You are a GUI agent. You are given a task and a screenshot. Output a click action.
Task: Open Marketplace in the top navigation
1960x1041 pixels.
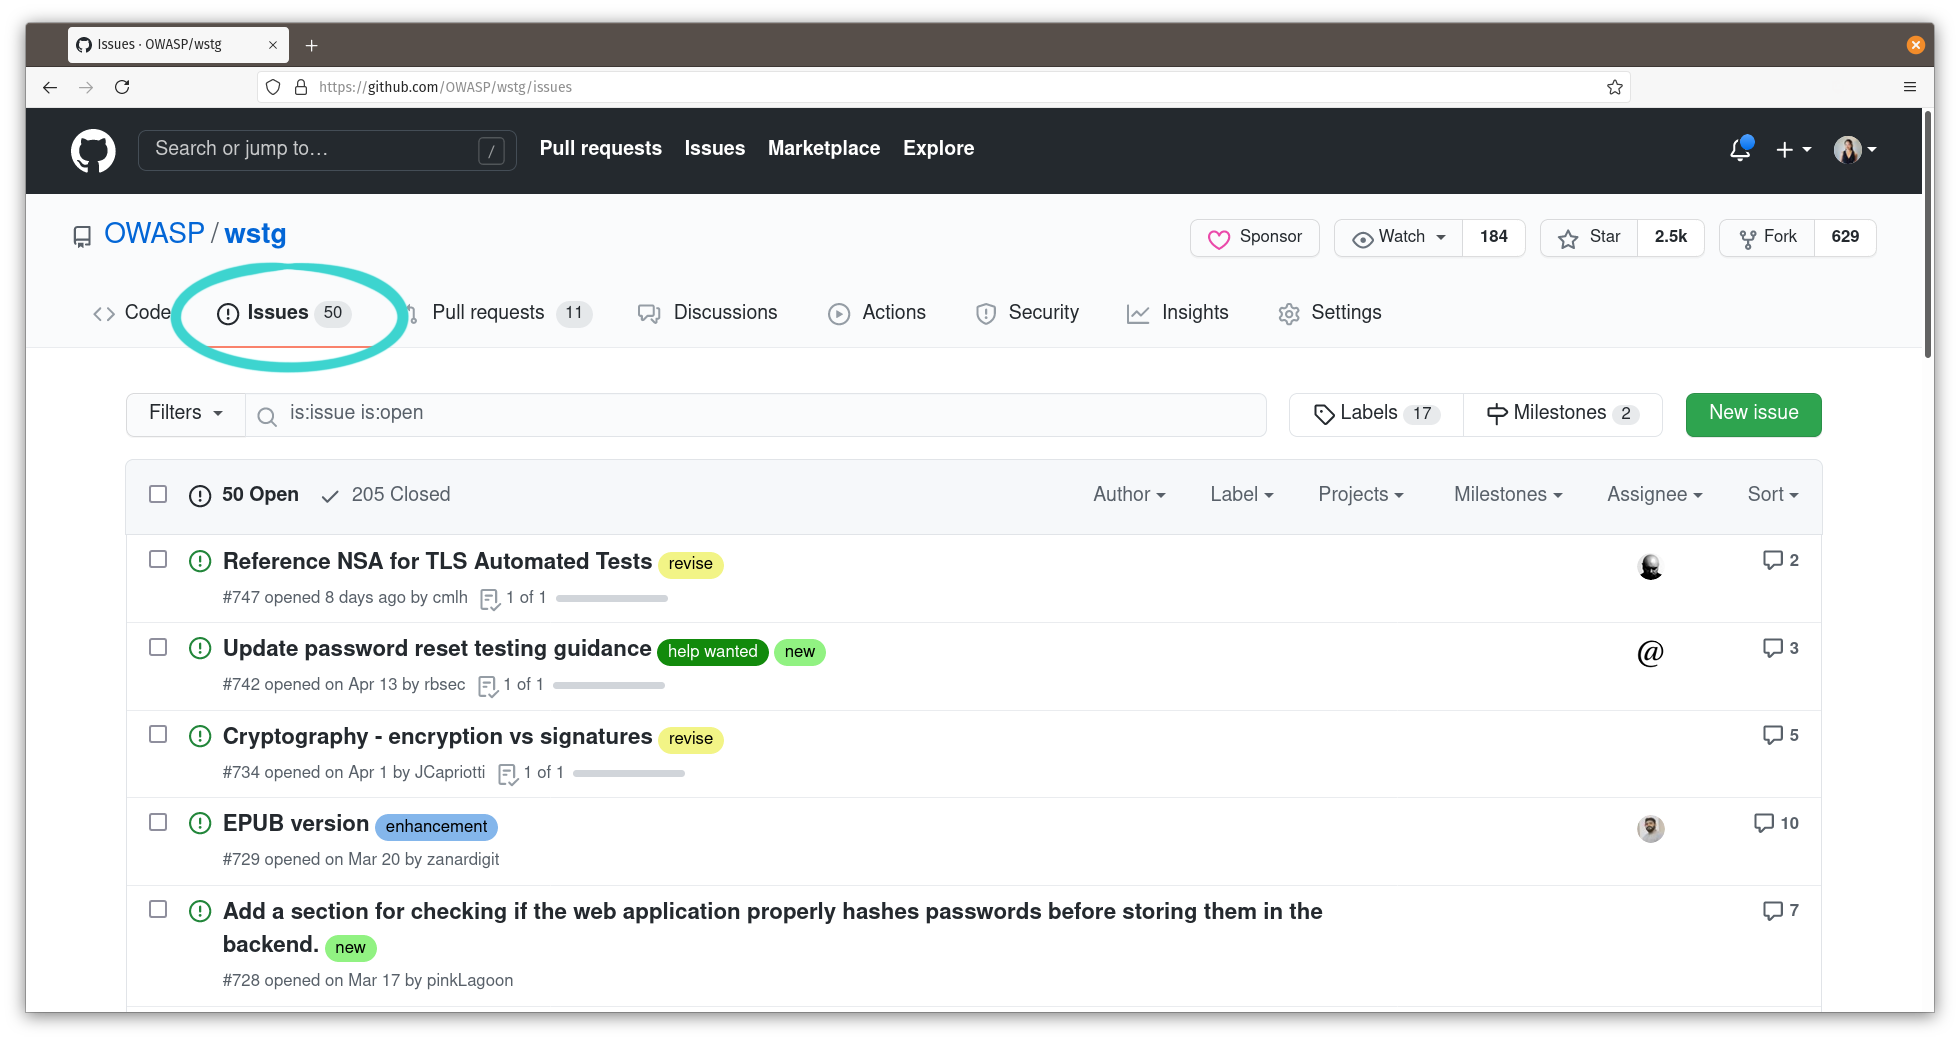[x=824, y=148]
